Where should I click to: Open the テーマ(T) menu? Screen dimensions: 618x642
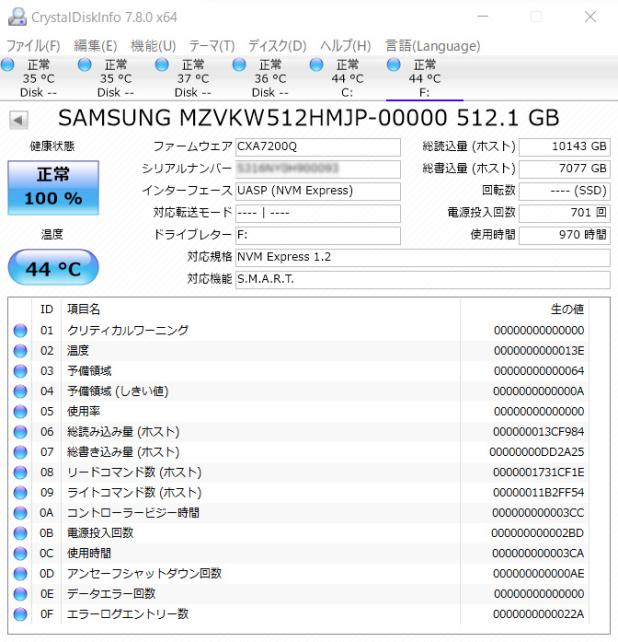(x=212, y=45)
